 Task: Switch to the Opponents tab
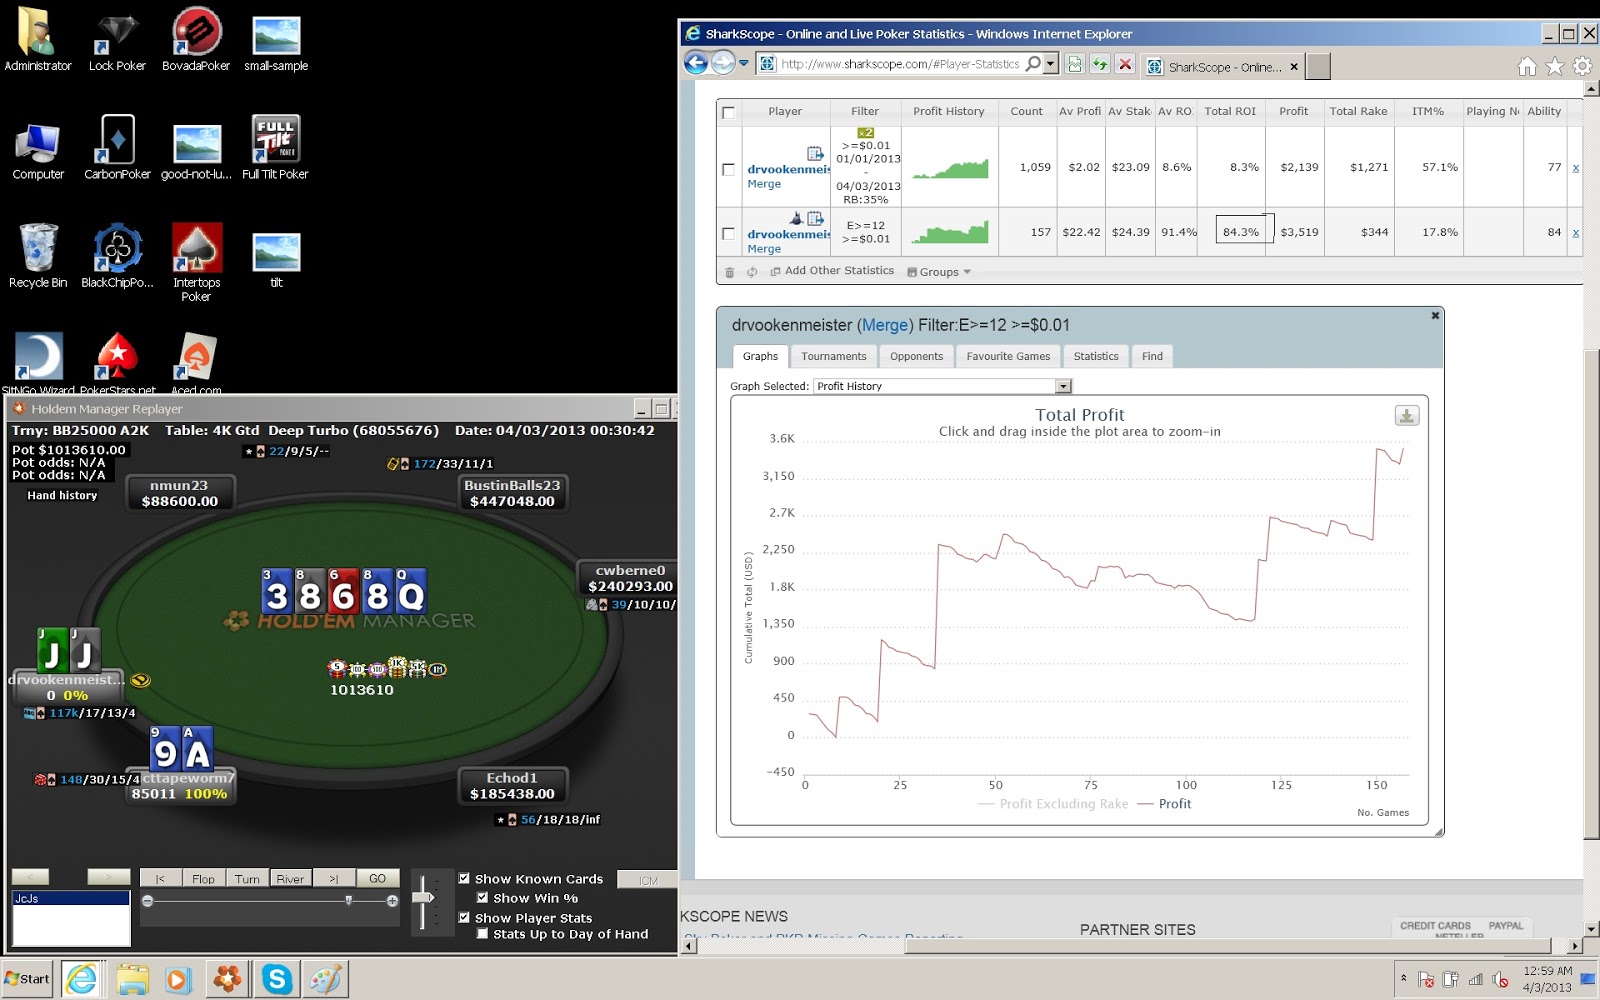point(916,356)
